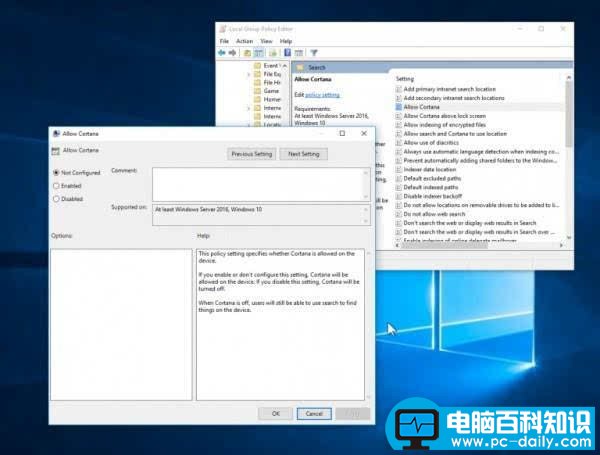Click the Help description text area
600x455 pixels.
[x=280, y=325]
